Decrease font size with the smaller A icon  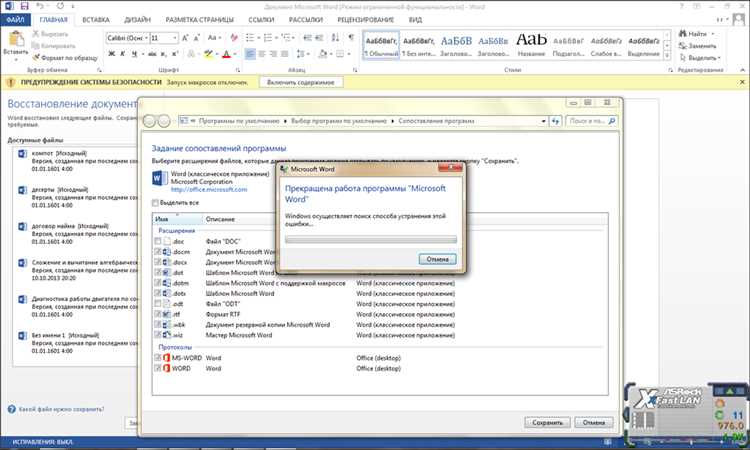click(197, 38)
